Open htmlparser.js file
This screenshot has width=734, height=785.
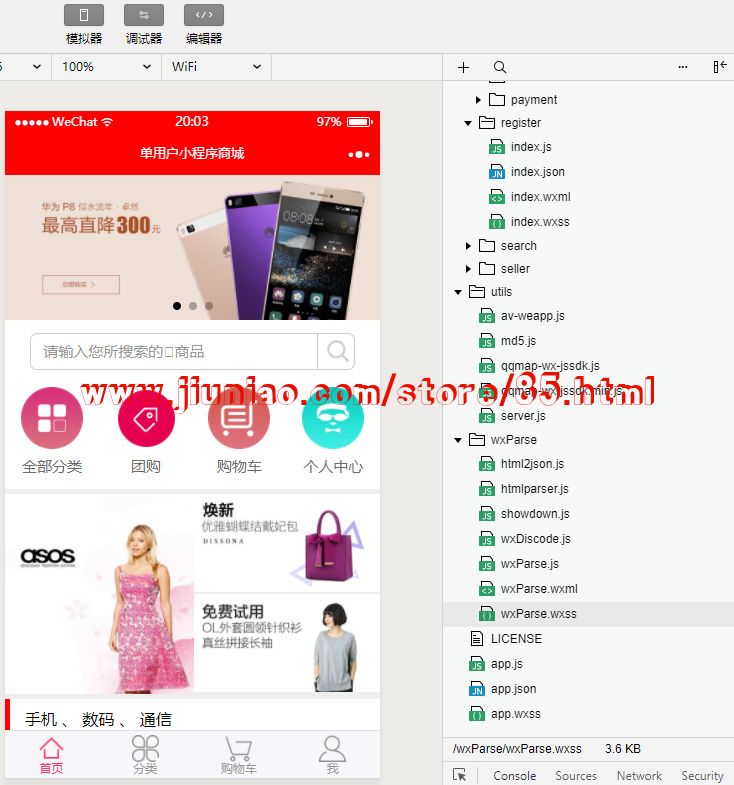tap(524, 489)
